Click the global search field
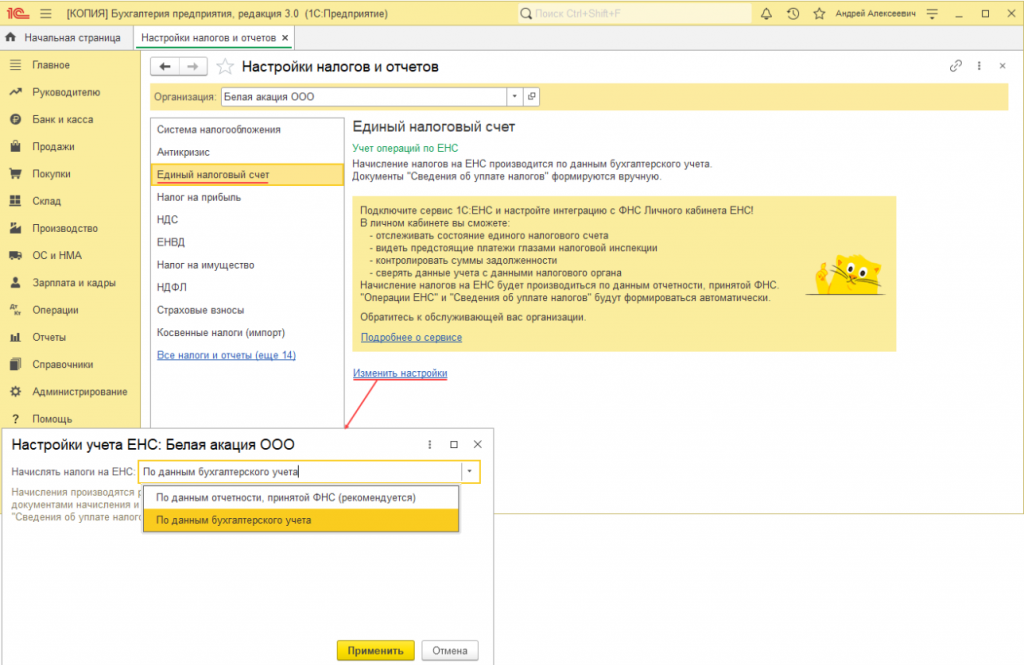 click(635, 14)
